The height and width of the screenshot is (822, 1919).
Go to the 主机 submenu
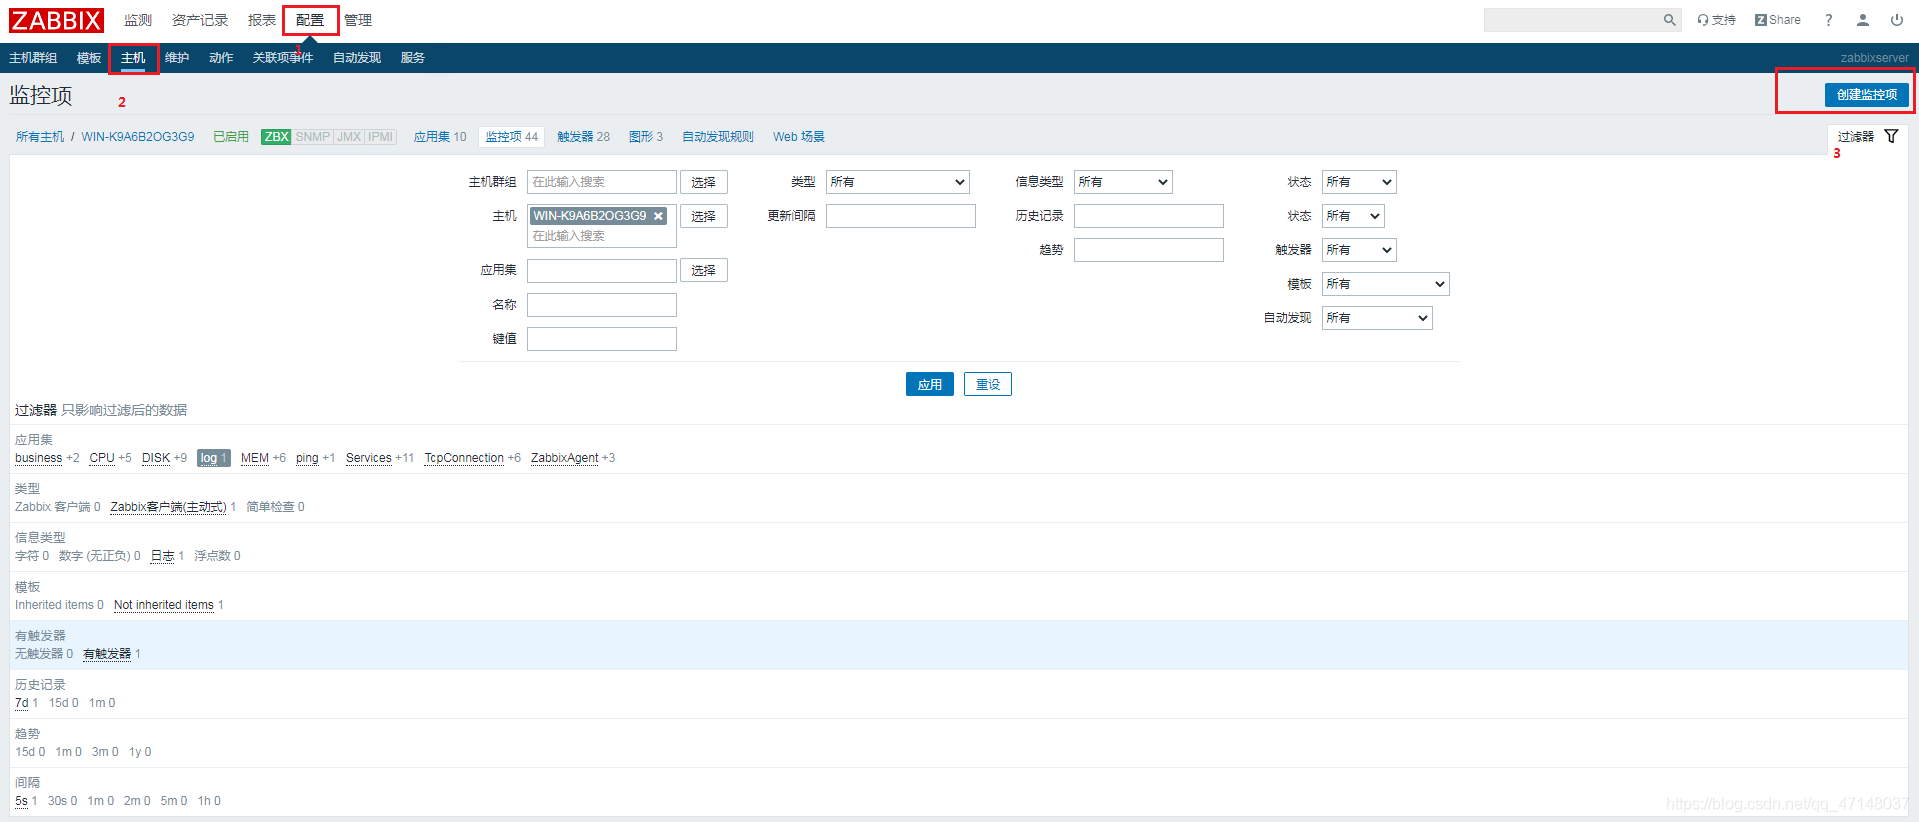pos(133,58)
